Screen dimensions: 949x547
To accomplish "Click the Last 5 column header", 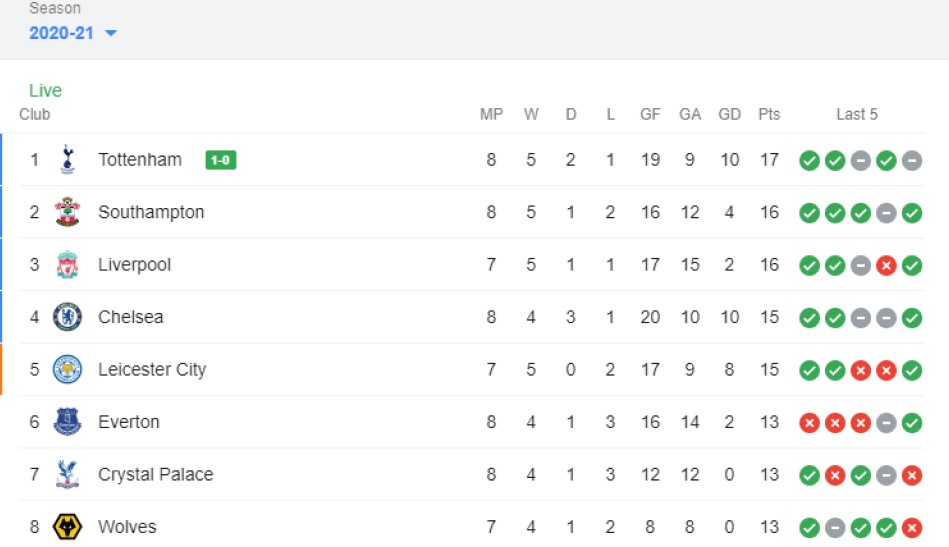I will coord(856,114).
